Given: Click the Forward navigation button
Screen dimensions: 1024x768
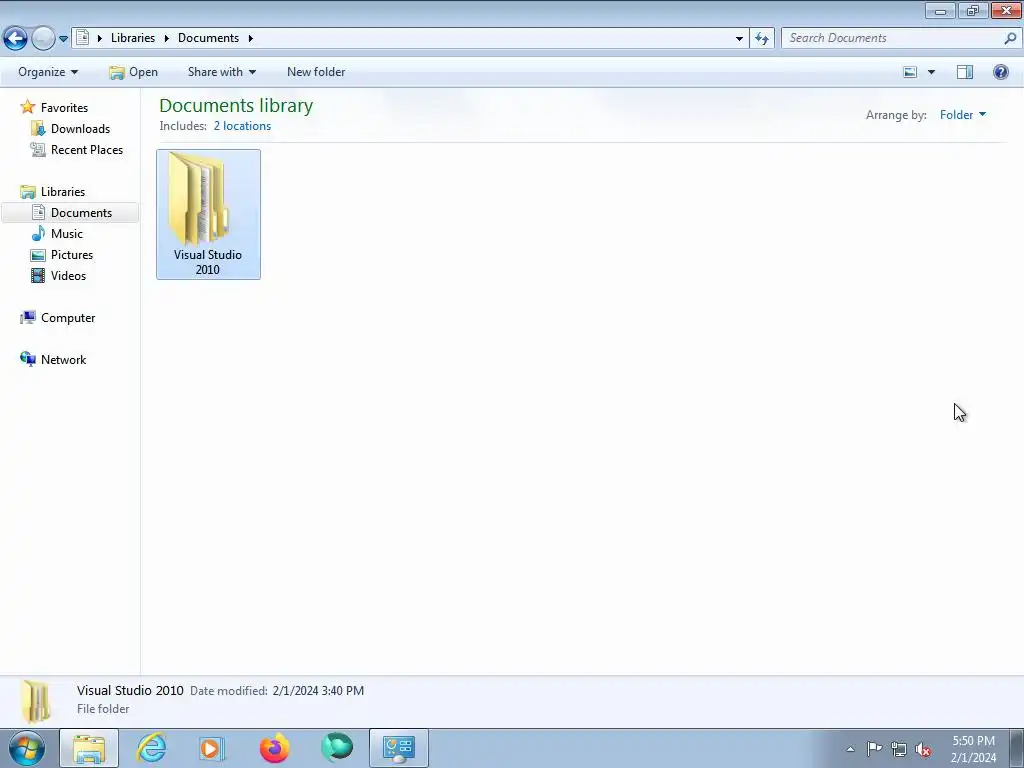Looking at the screenshot, I should click(43, 39).
